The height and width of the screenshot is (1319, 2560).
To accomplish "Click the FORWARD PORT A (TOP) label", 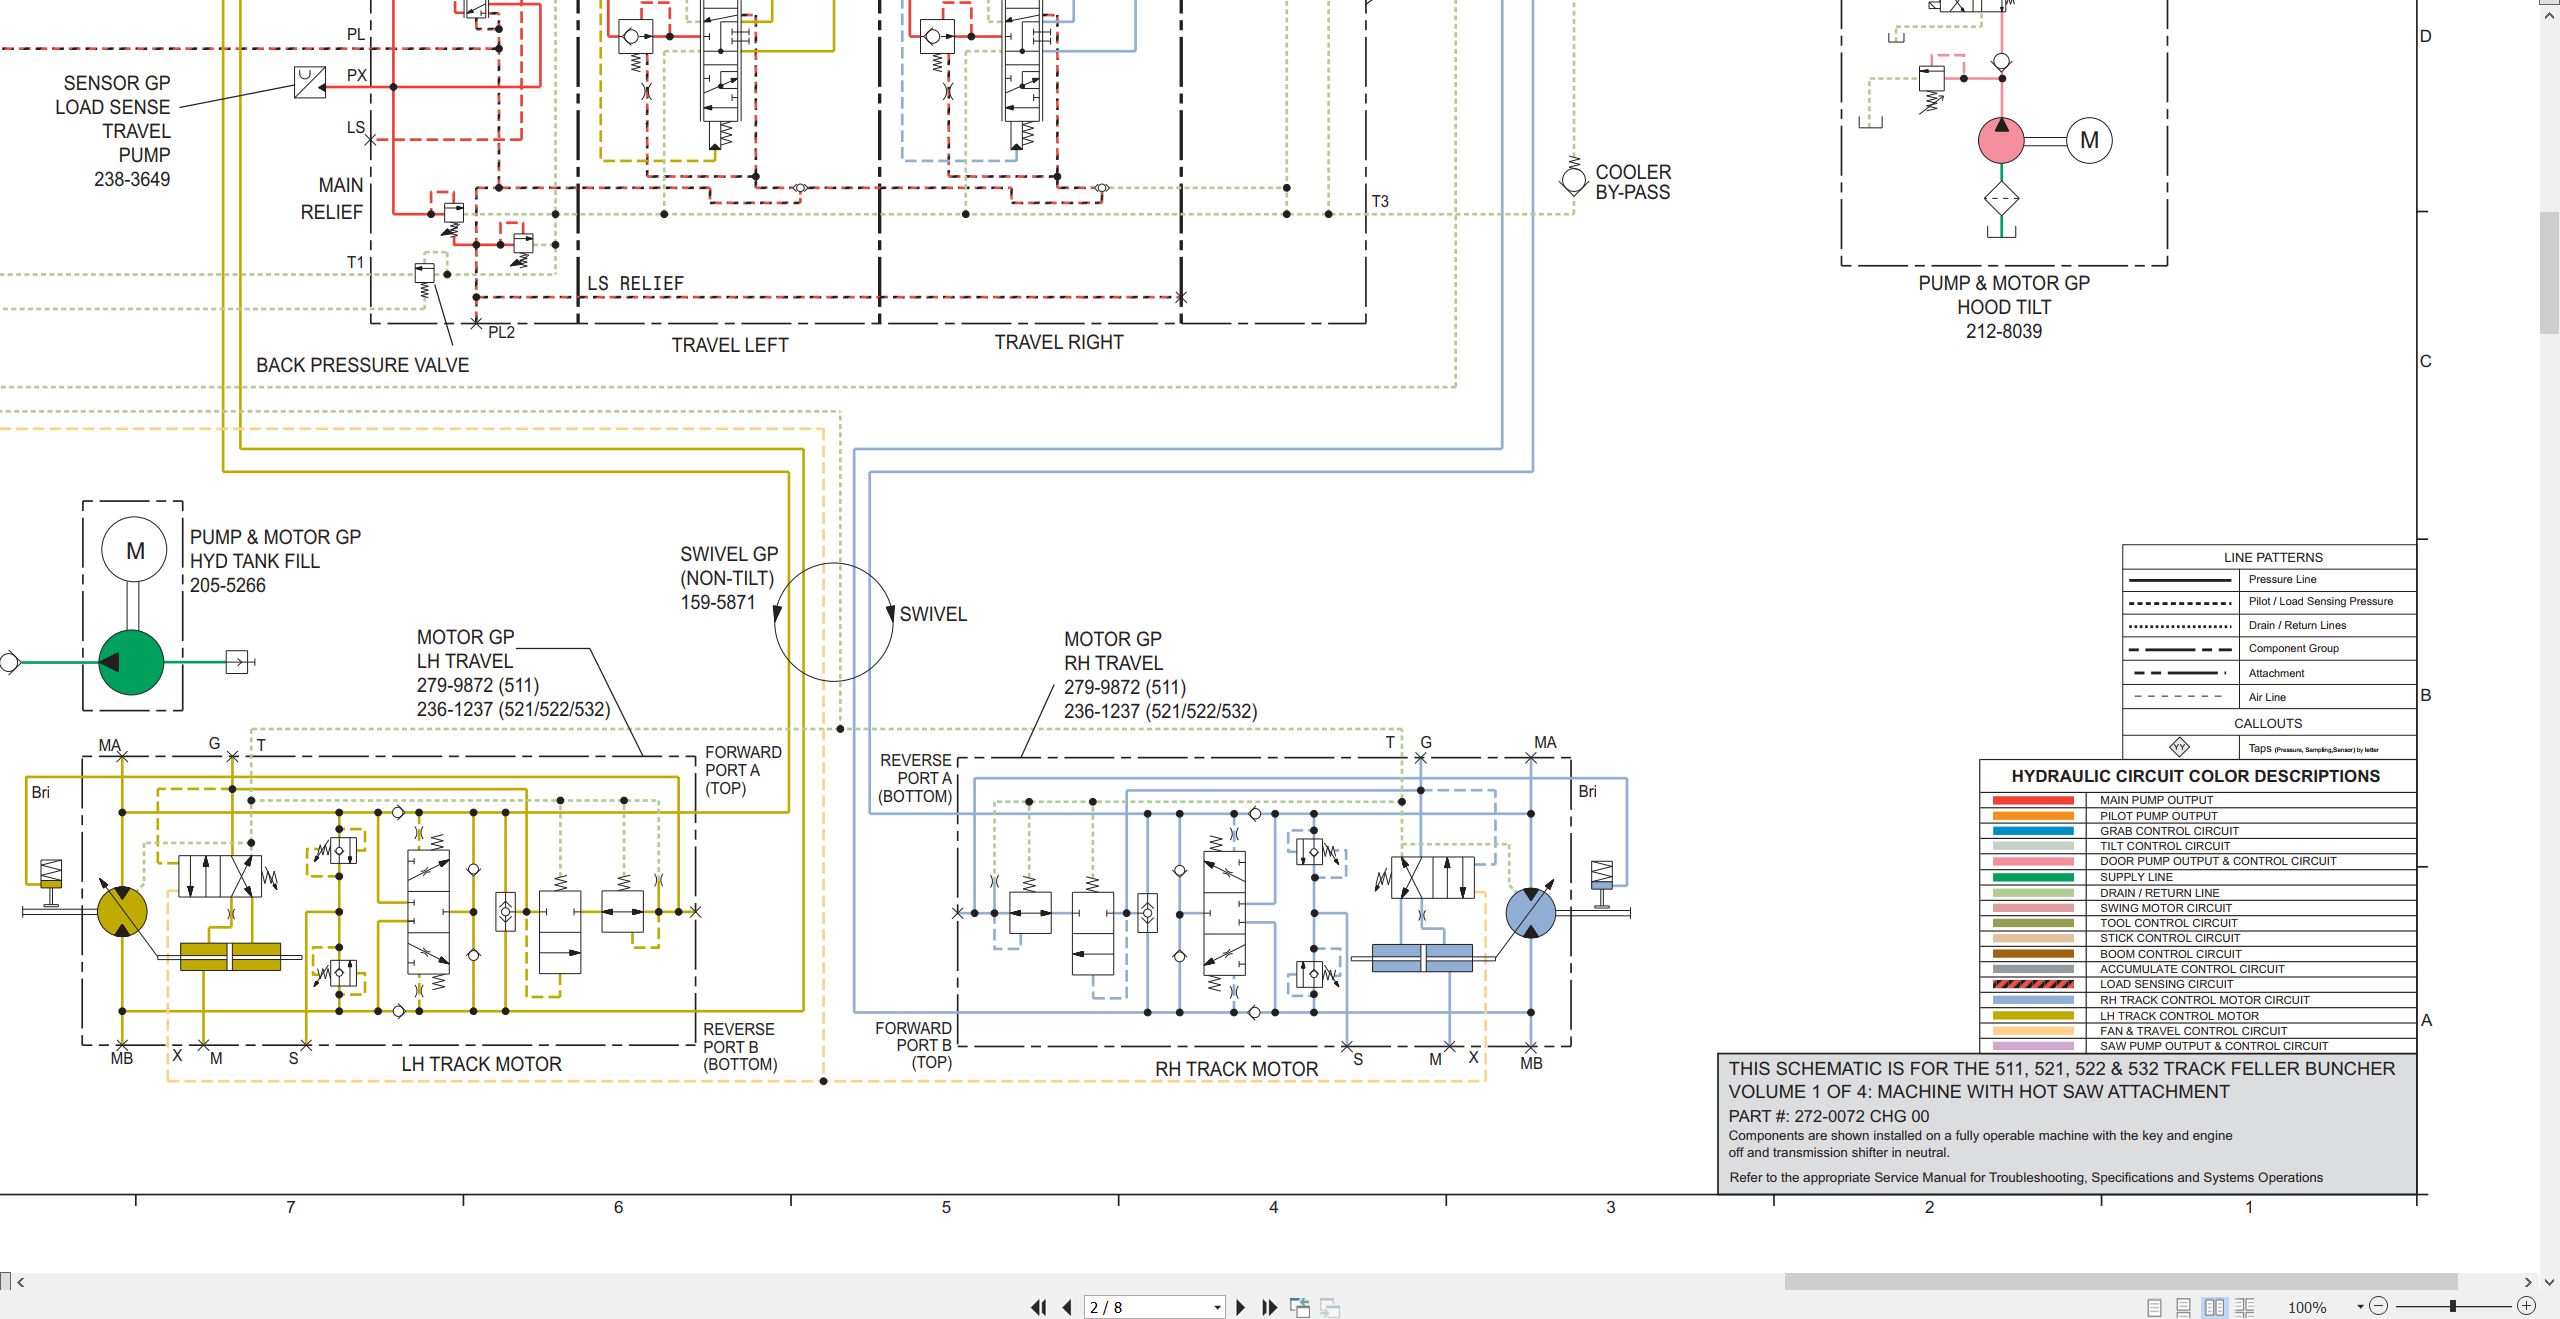I will (743, 770).
